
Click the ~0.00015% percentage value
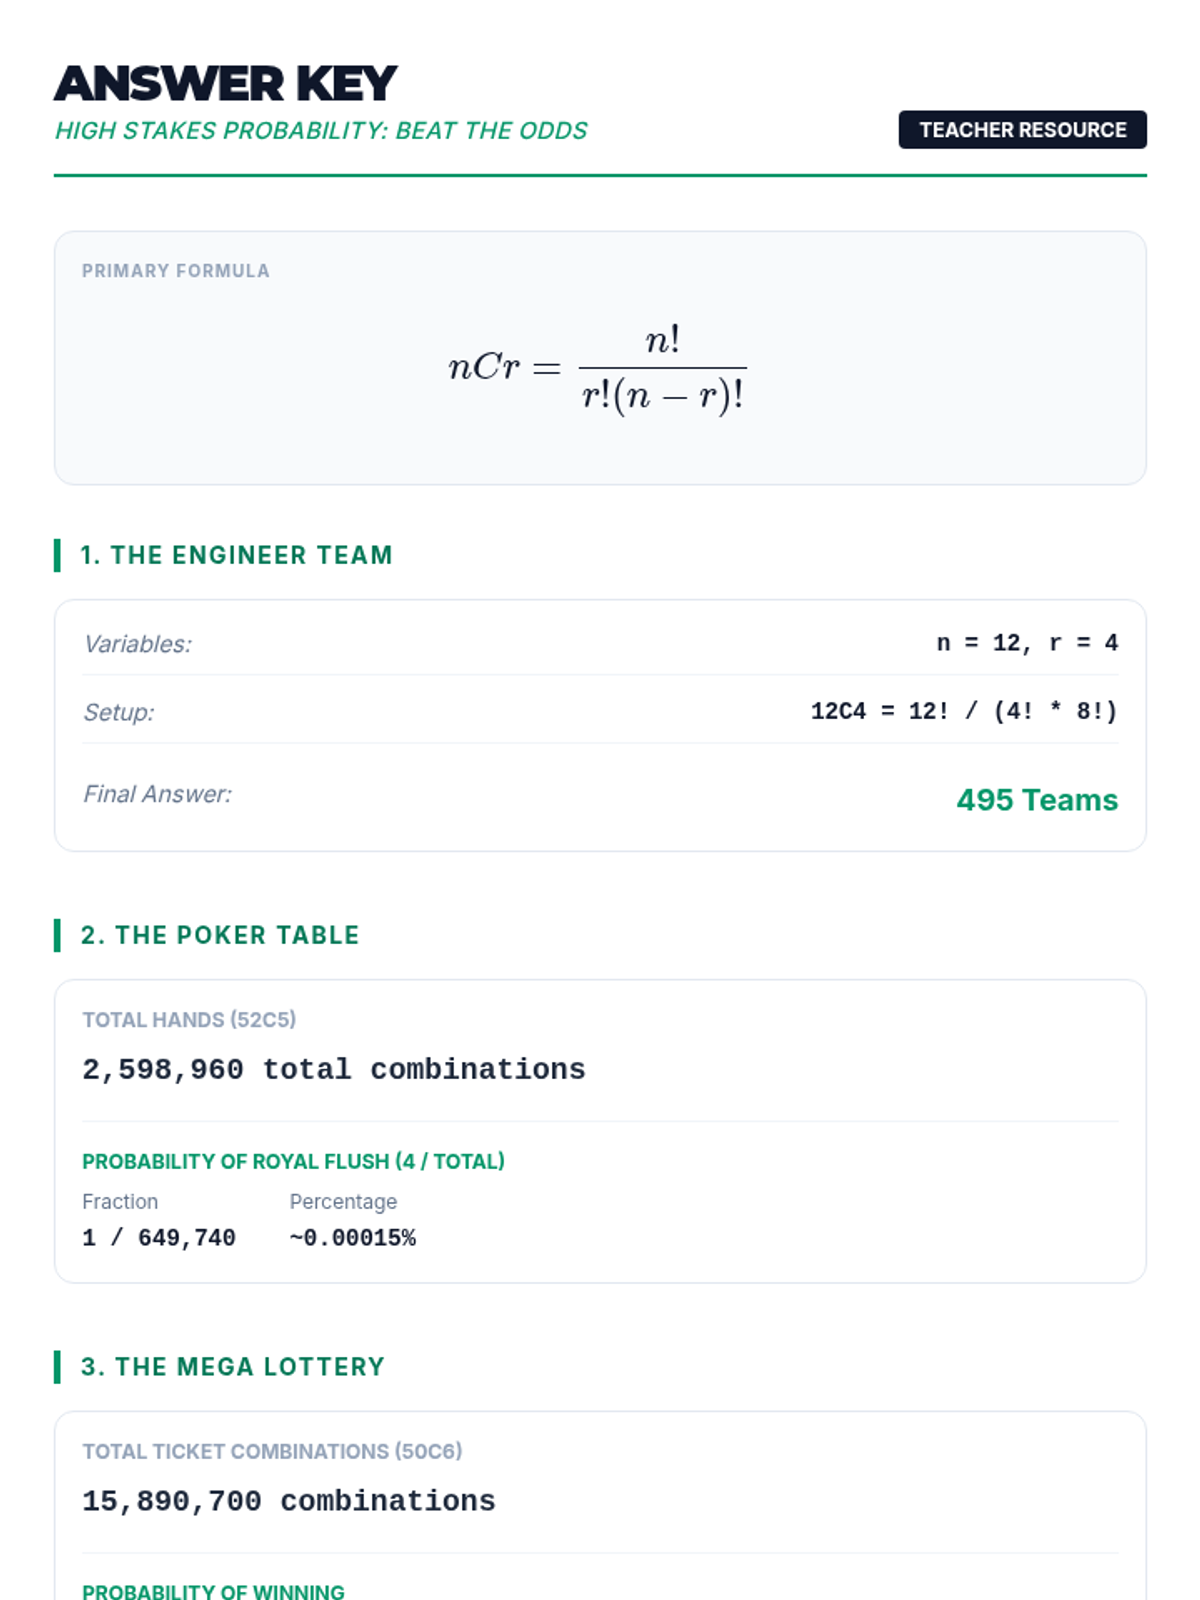352,1238
